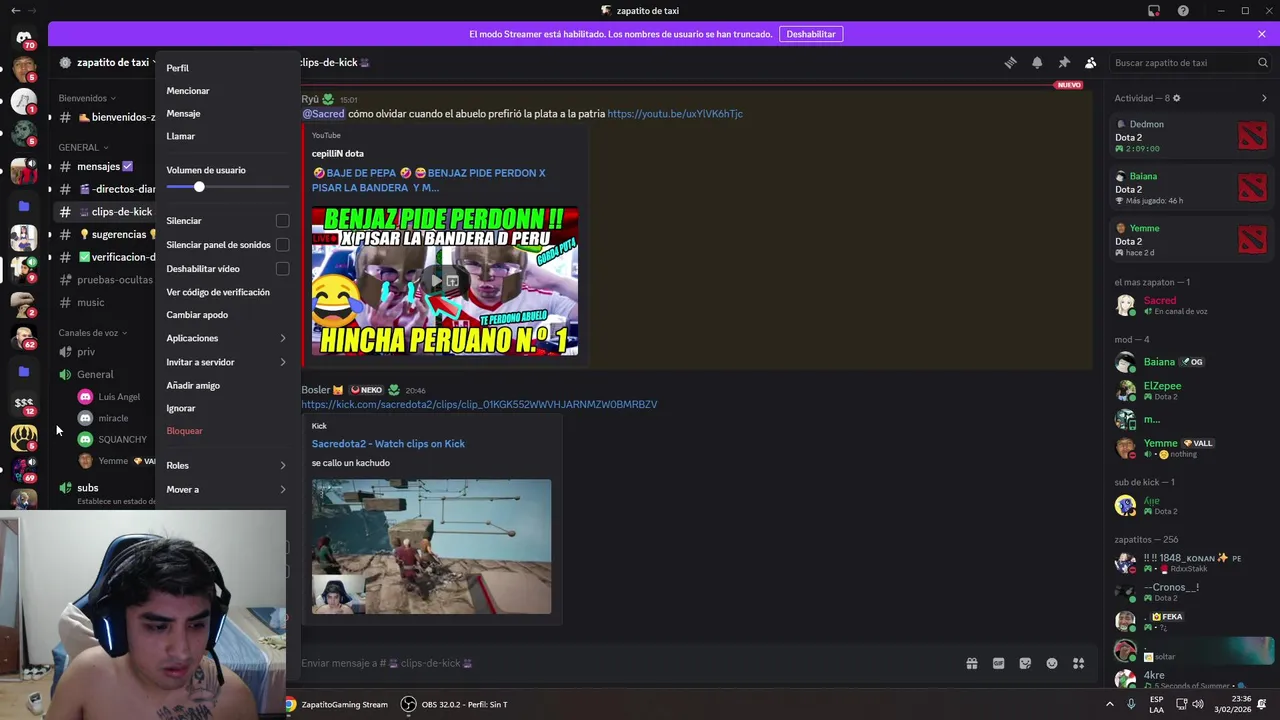Open the GIF picker icon
The width and height of the screenshot is (1280, 720).
(x=998, y=663)
